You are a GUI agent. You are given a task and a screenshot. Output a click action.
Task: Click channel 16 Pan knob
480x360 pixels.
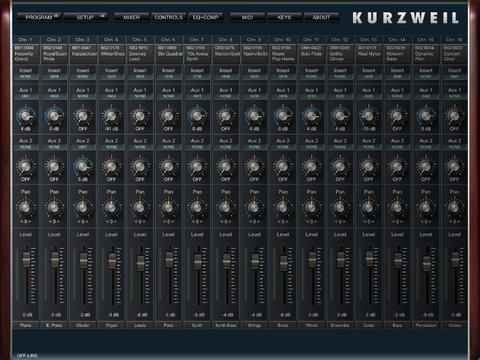coord(454,207)
